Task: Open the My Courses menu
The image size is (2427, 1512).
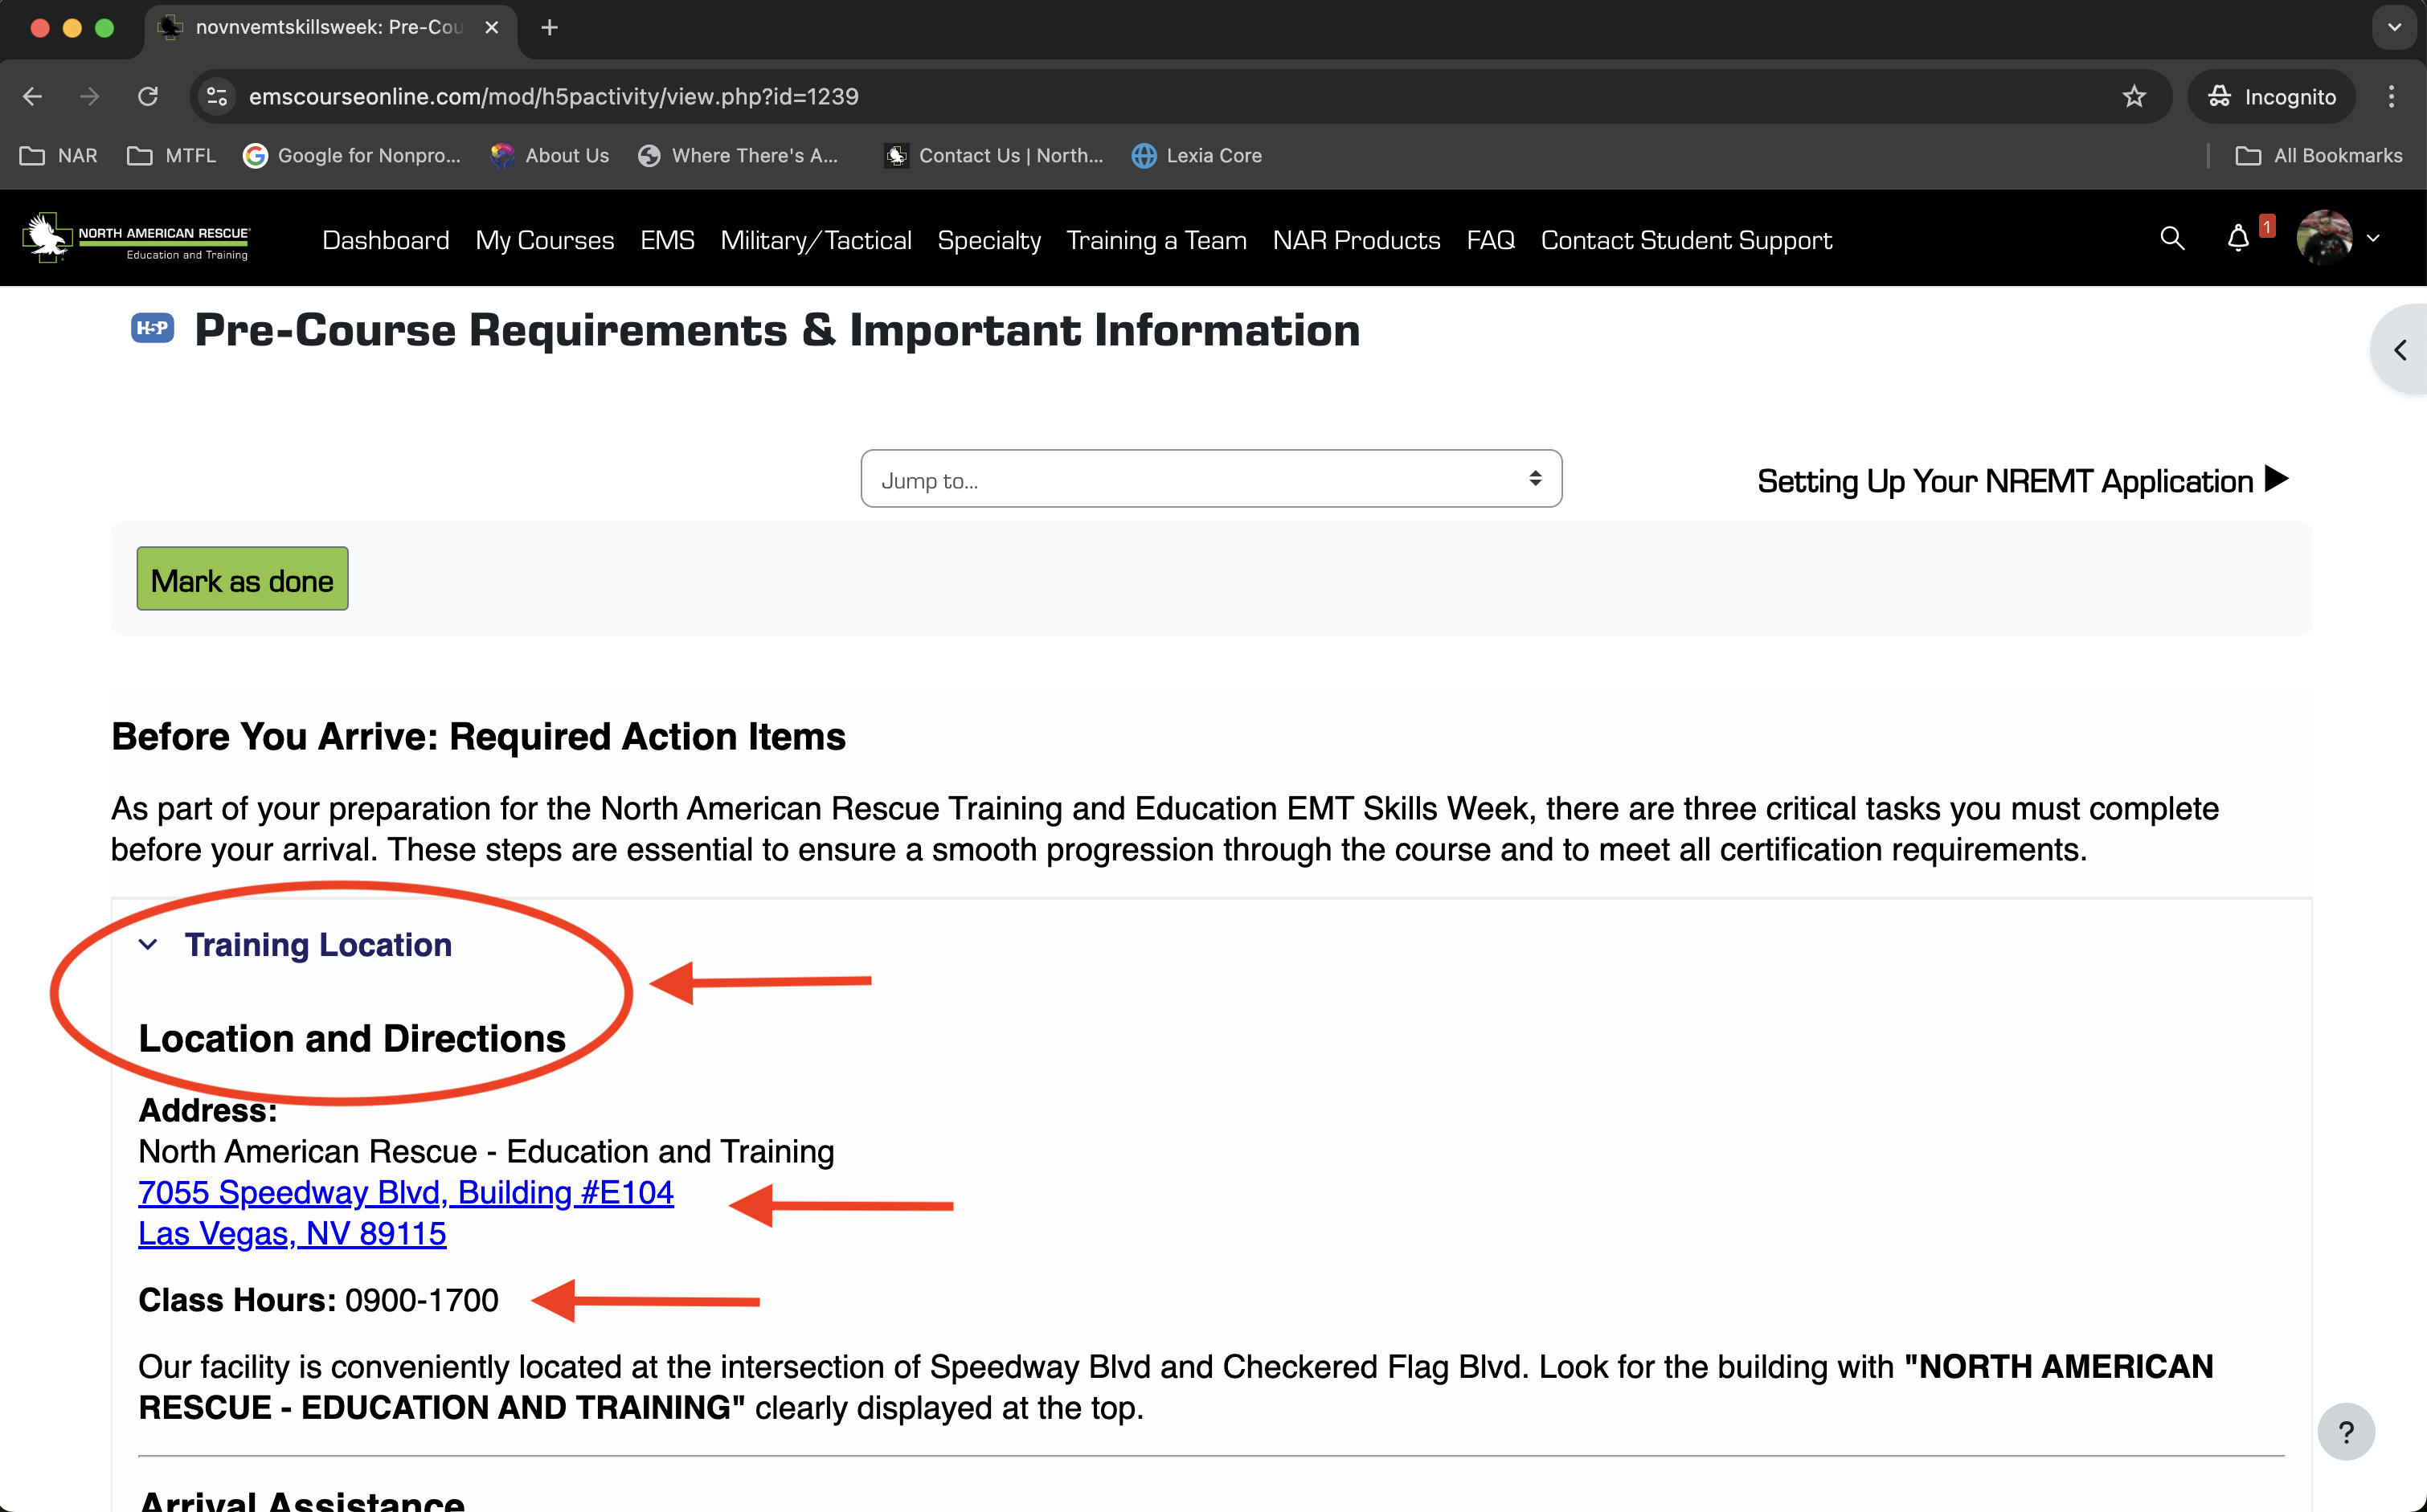Action: 545,240
